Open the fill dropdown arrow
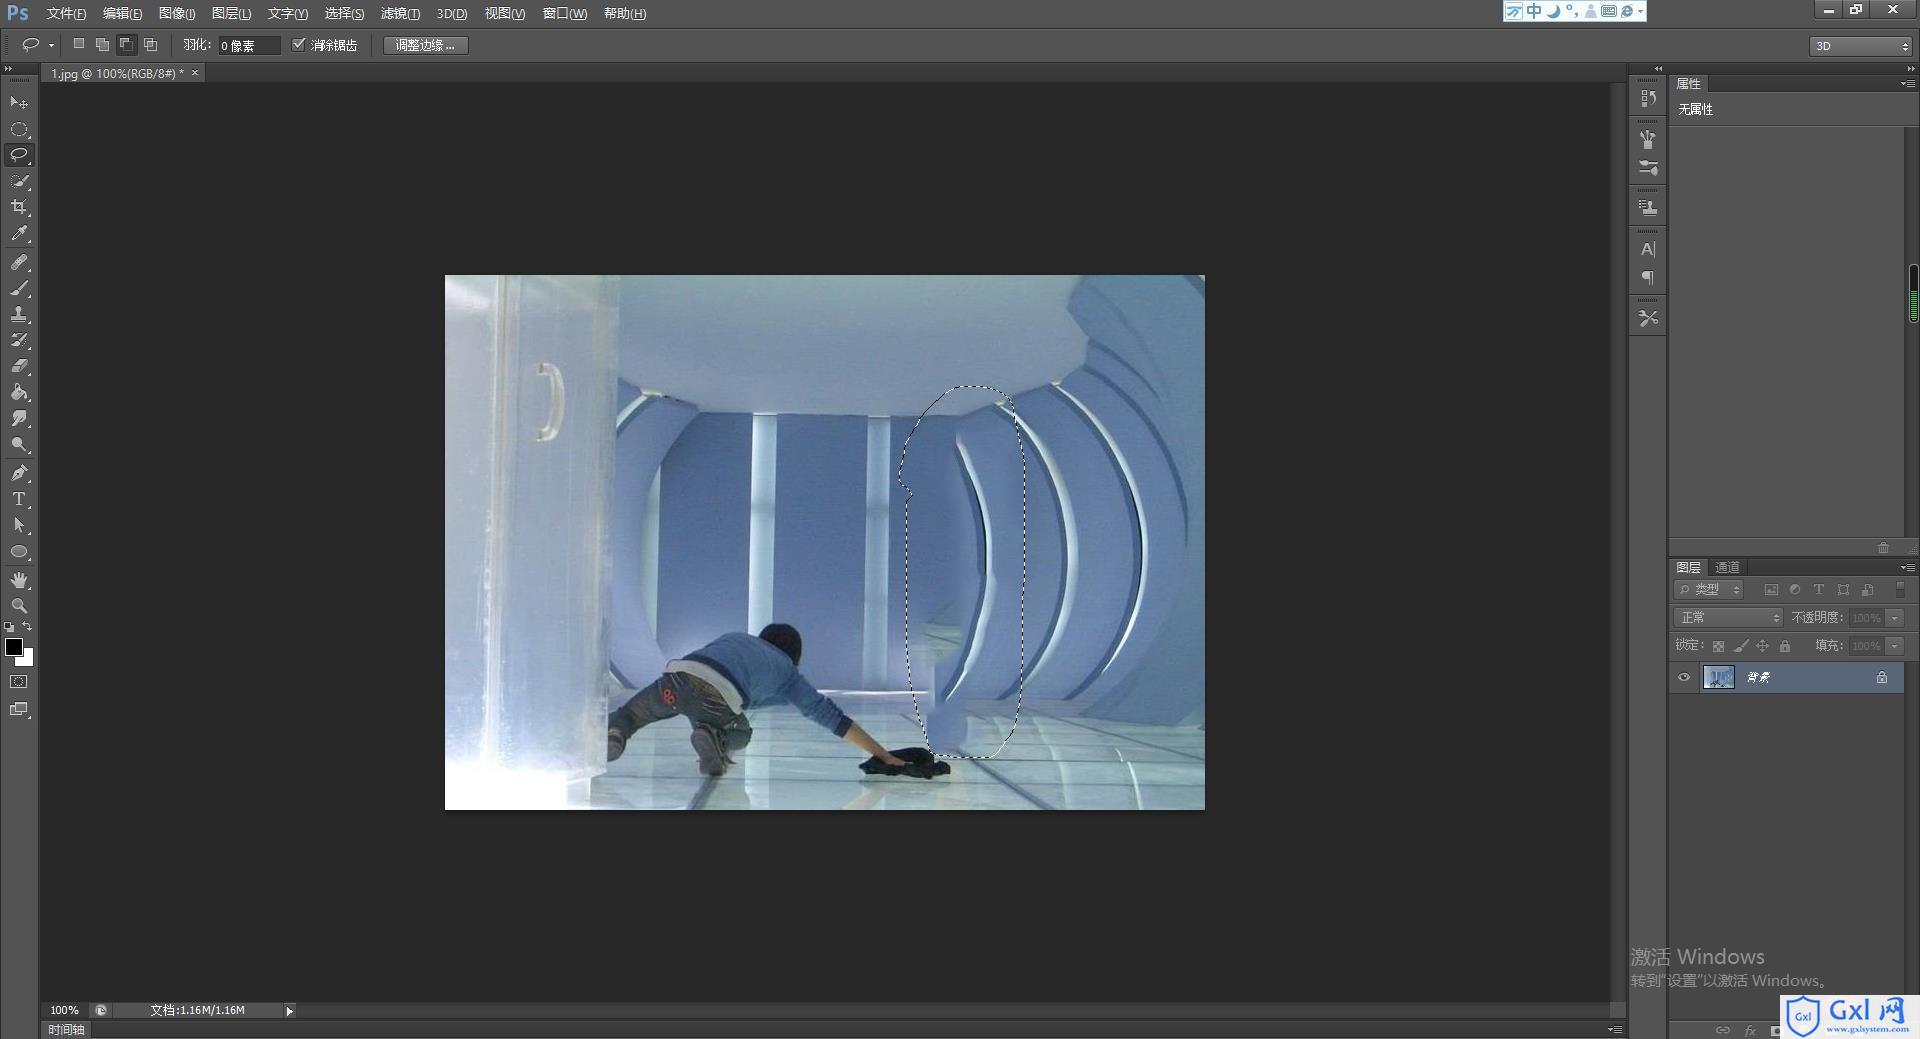This screenshot has width=1920, height=1039. [1895, 646]
